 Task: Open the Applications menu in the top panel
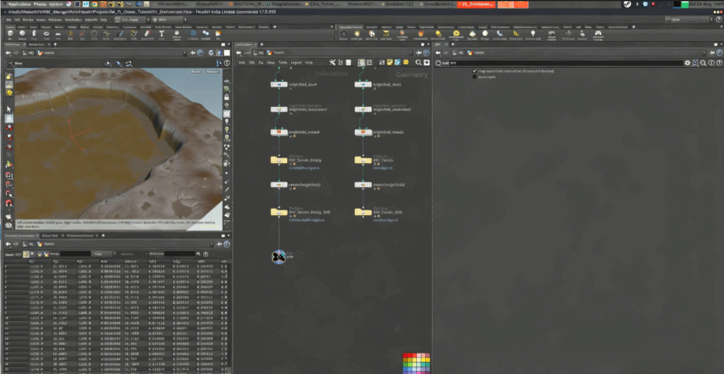19,4
